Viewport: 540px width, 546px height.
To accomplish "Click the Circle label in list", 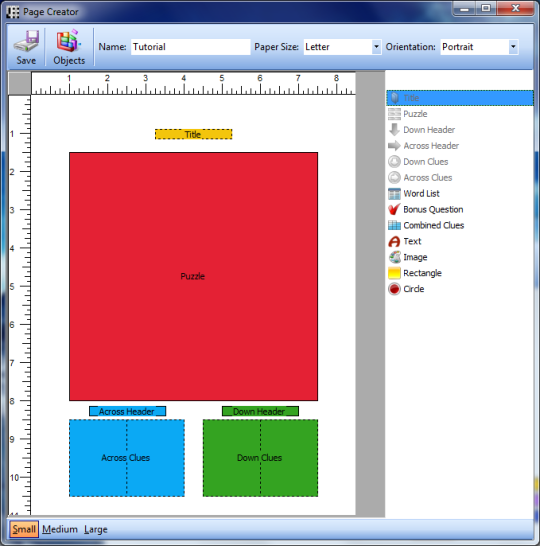I will (x=414, y=289).
